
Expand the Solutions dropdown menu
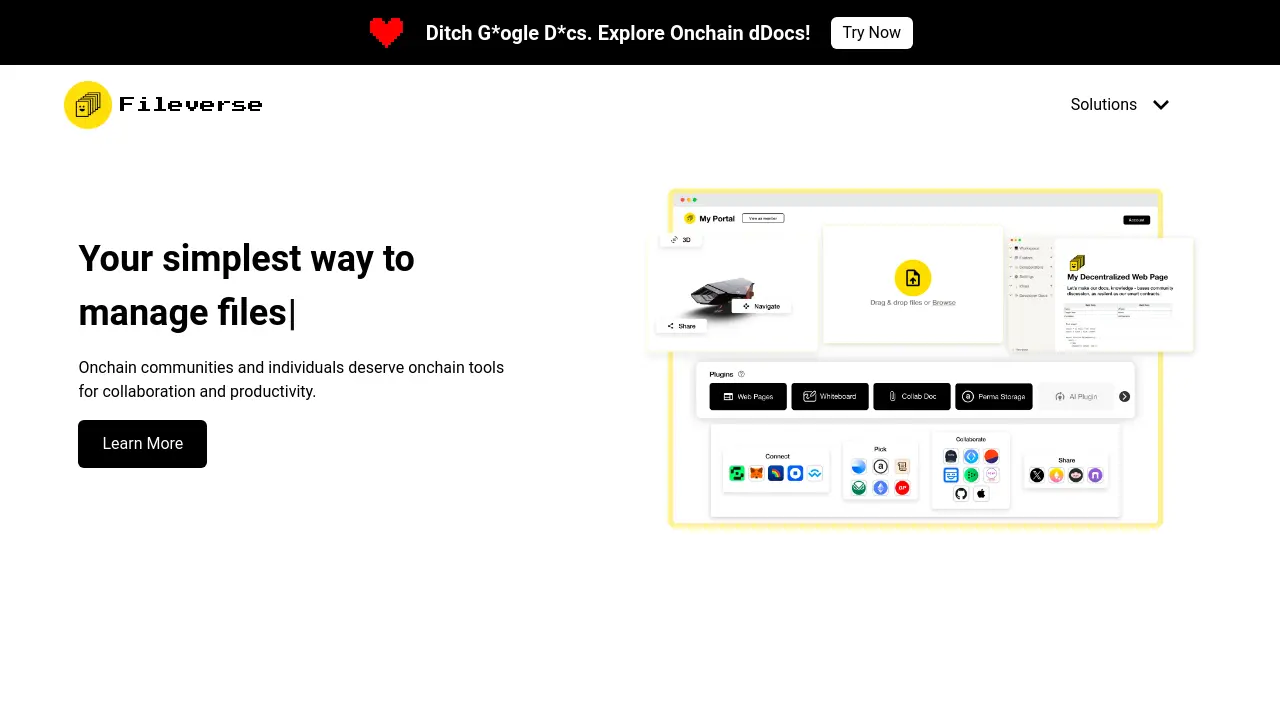tap(1120, 105)
